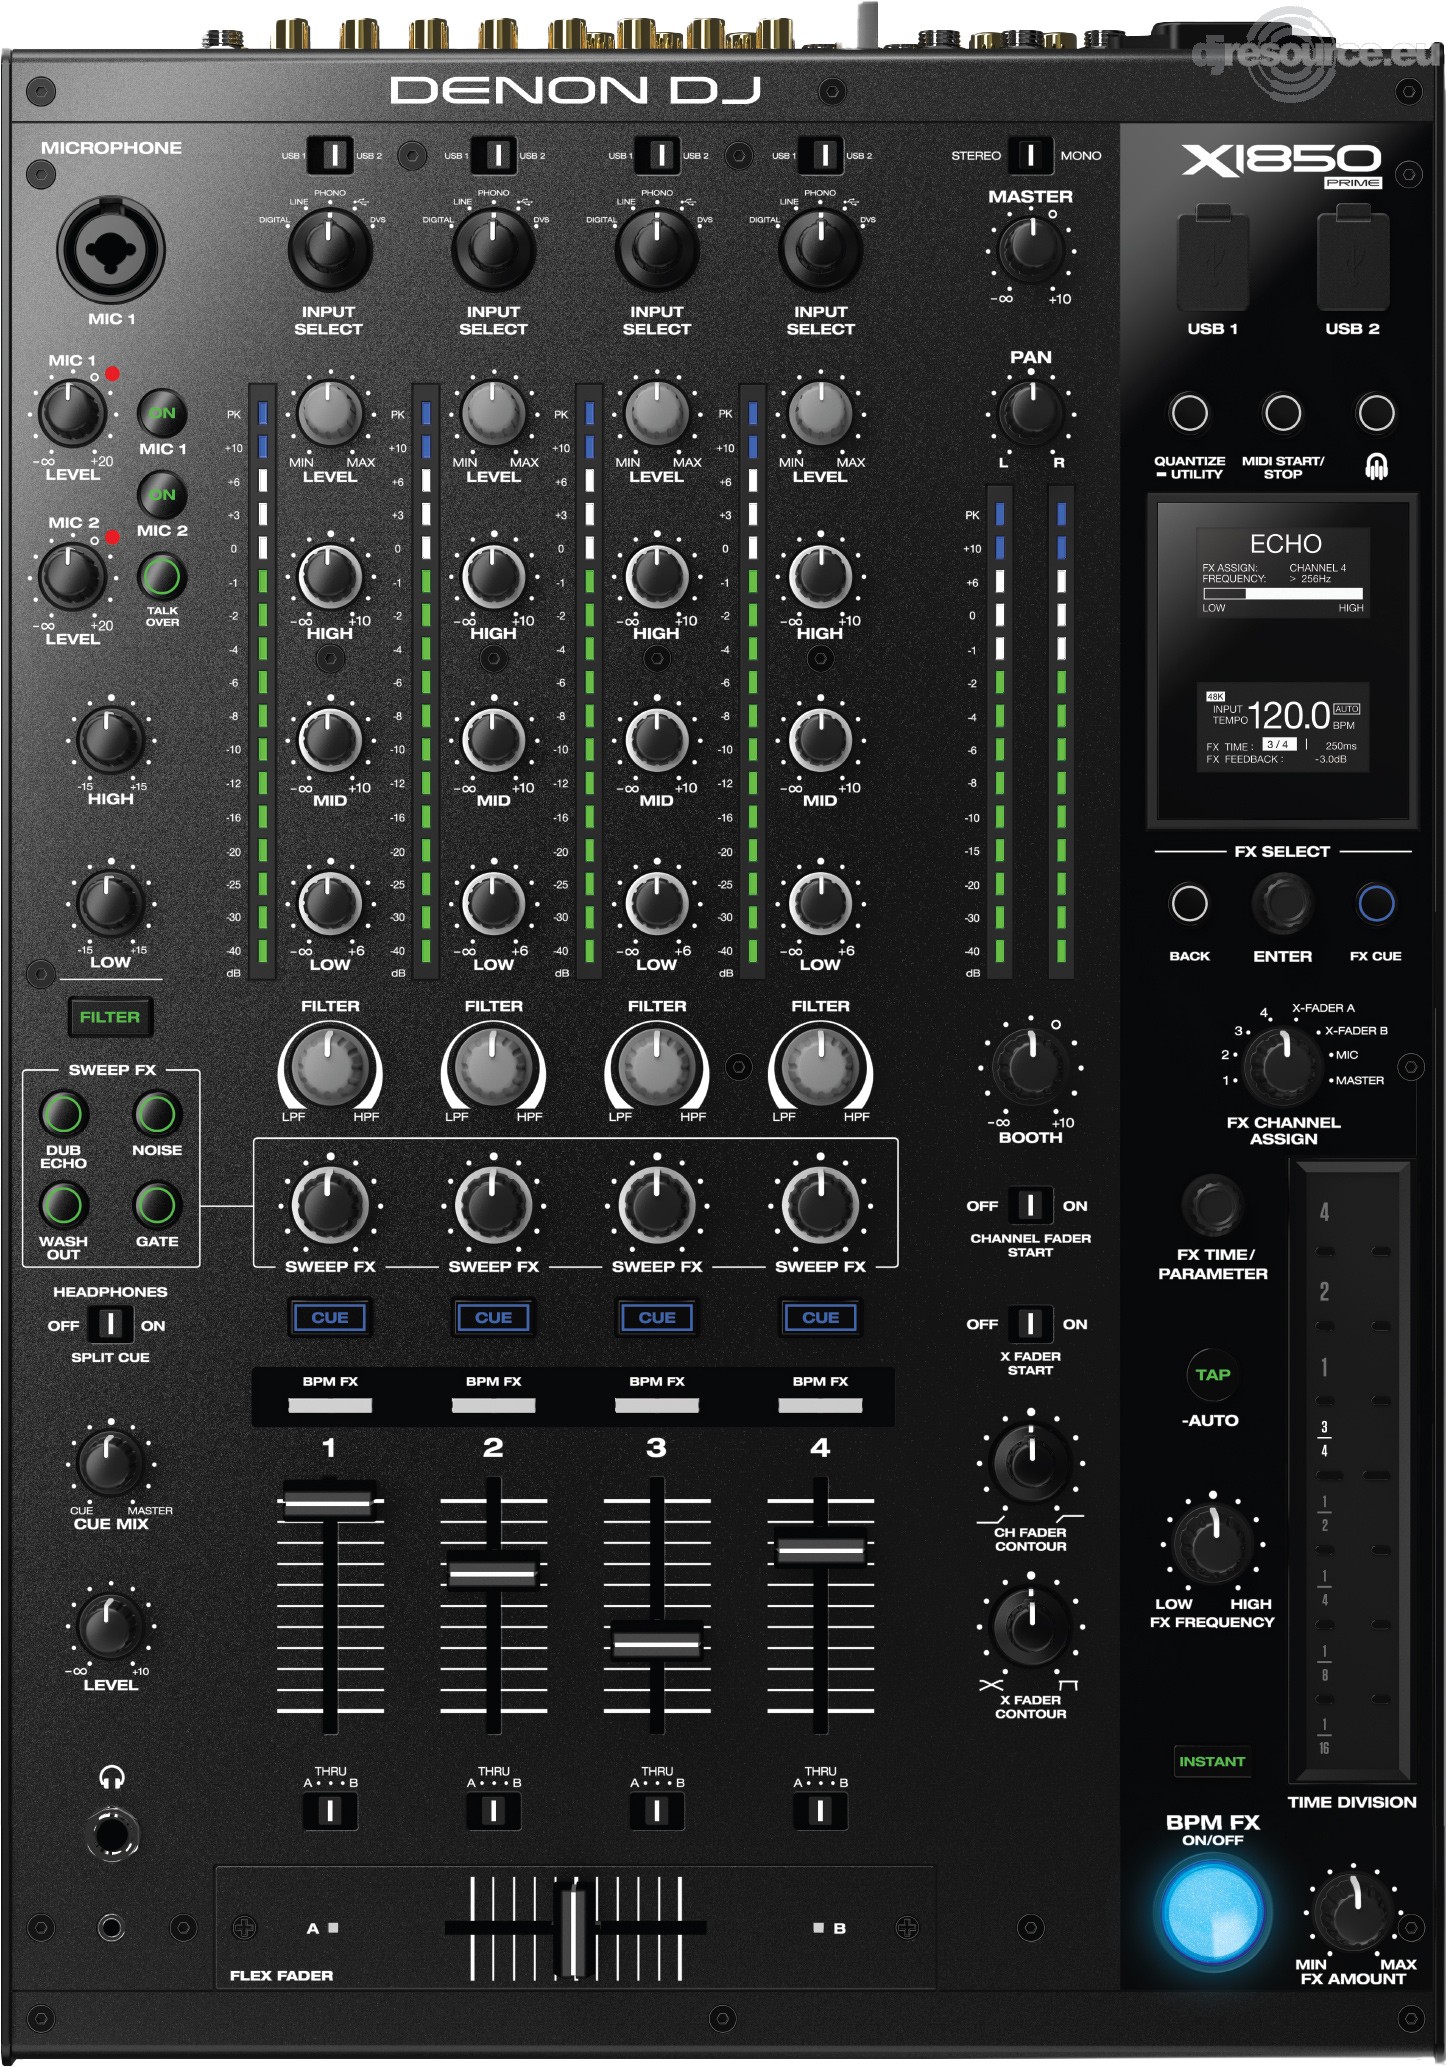Select the DUB ECHO sweep effect
This screenshot has height=2067, width=1446.
(63, 1114)
